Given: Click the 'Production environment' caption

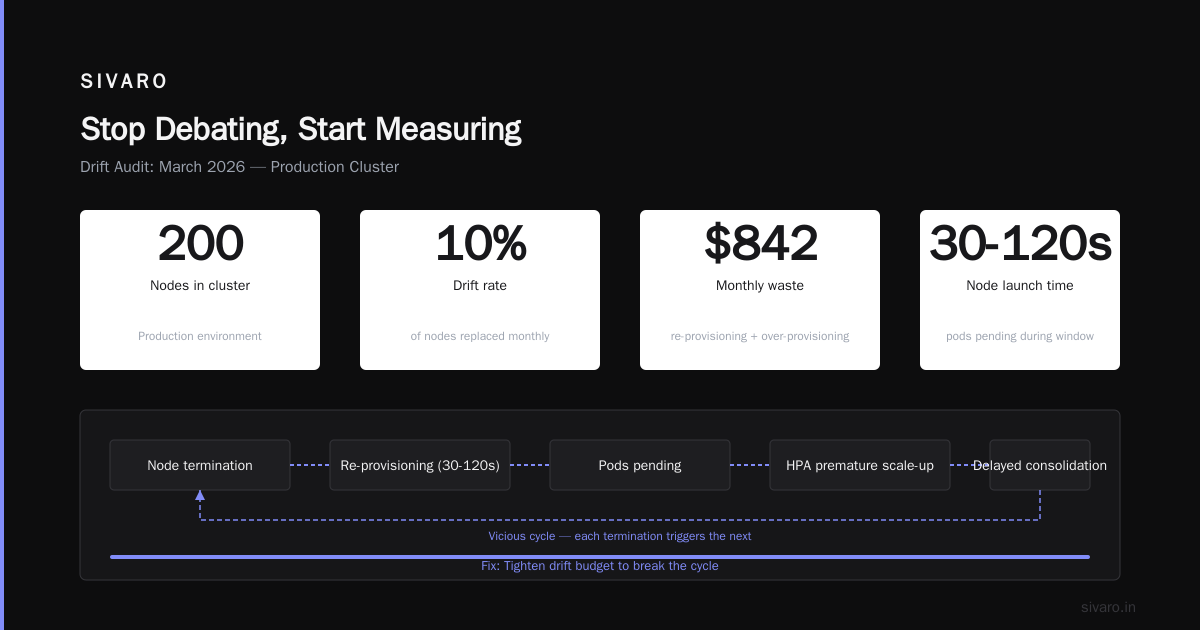Looking at the screenshot, I should tap(200, 336).
